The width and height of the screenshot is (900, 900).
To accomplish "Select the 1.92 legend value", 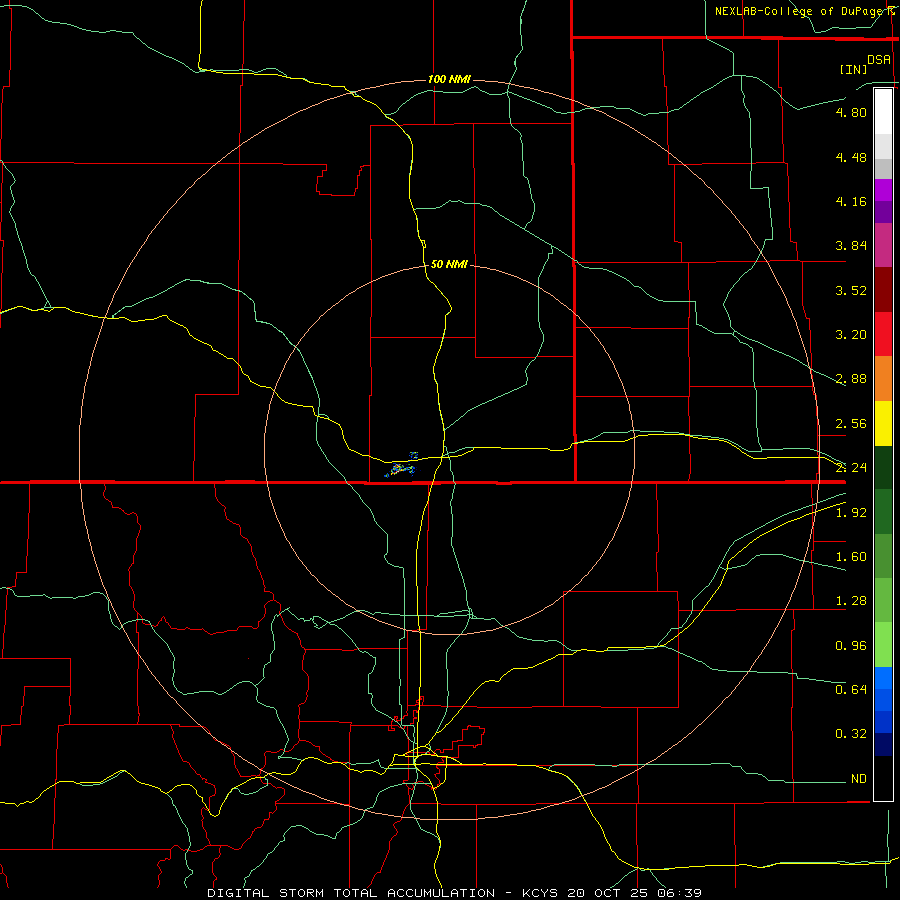I will point(851,513).
